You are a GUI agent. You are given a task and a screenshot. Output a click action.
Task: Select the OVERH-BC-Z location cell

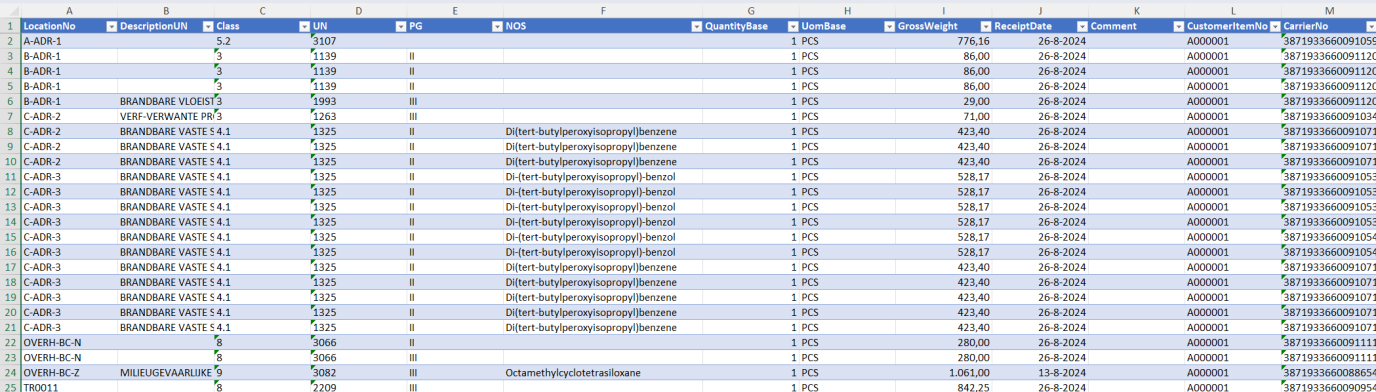(68, 372)
